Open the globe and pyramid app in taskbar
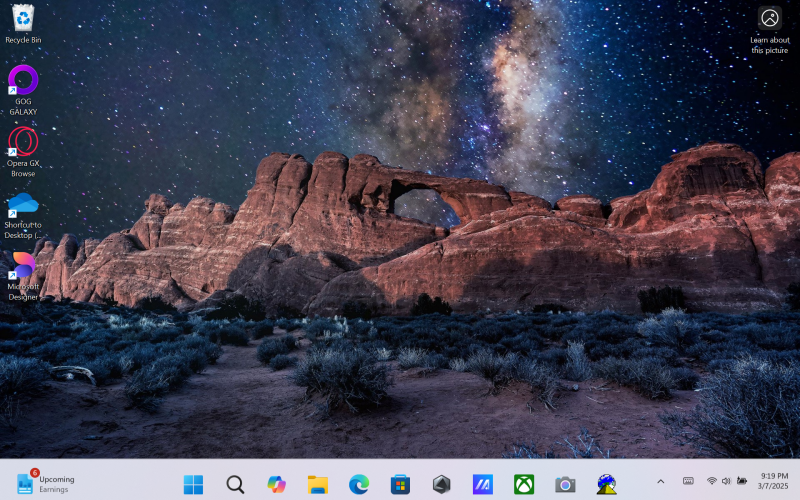Screen dimensions: 800x500 pyautogui.click(x=606, y=484)
